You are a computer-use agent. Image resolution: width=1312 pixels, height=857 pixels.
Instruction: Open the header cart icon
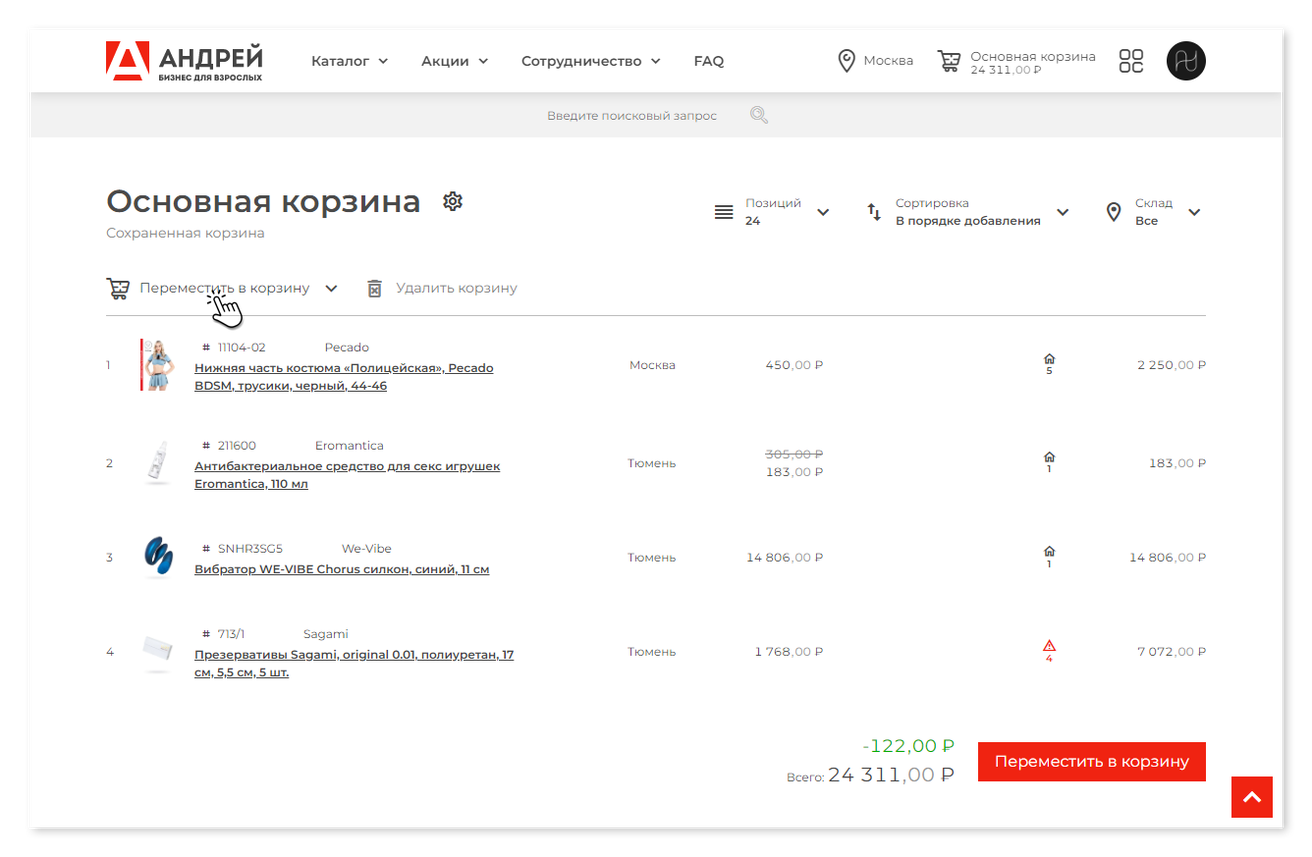[948, 62]
